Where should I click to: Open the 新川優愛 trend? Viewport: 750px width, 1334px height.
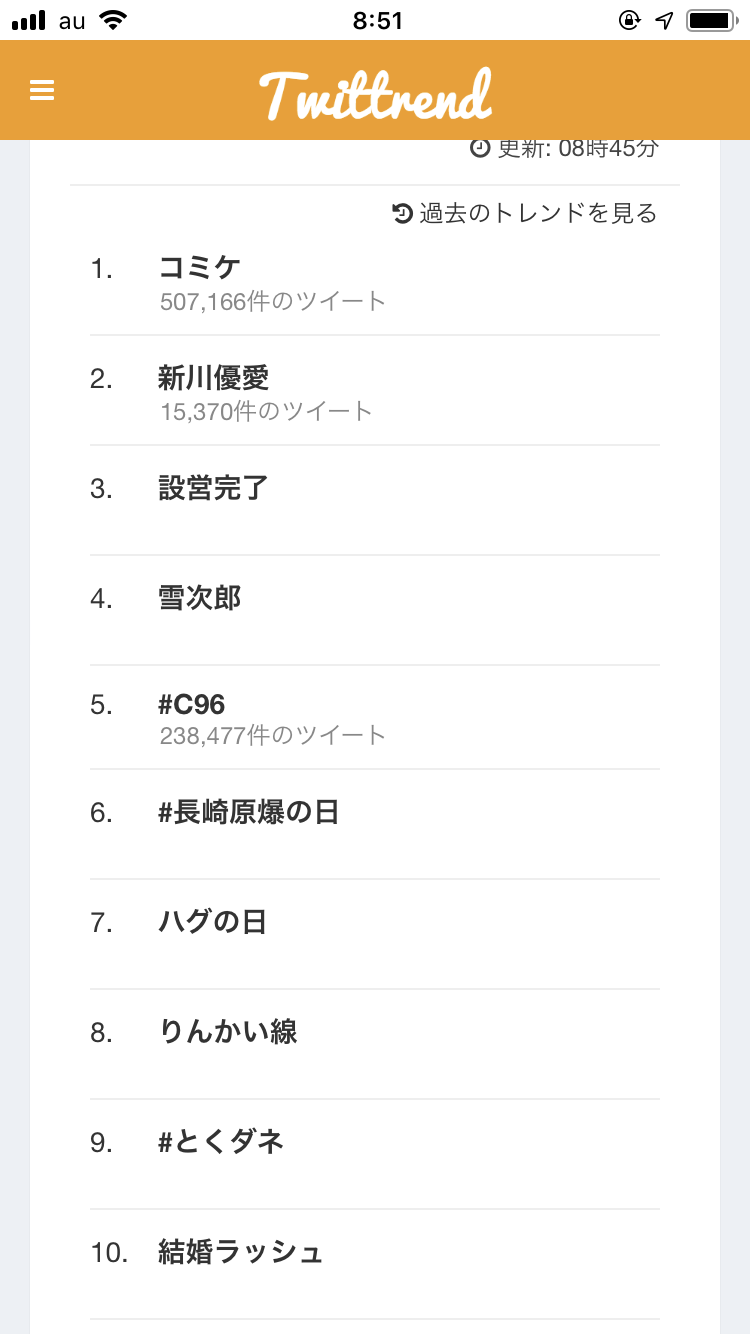[214, 378]
